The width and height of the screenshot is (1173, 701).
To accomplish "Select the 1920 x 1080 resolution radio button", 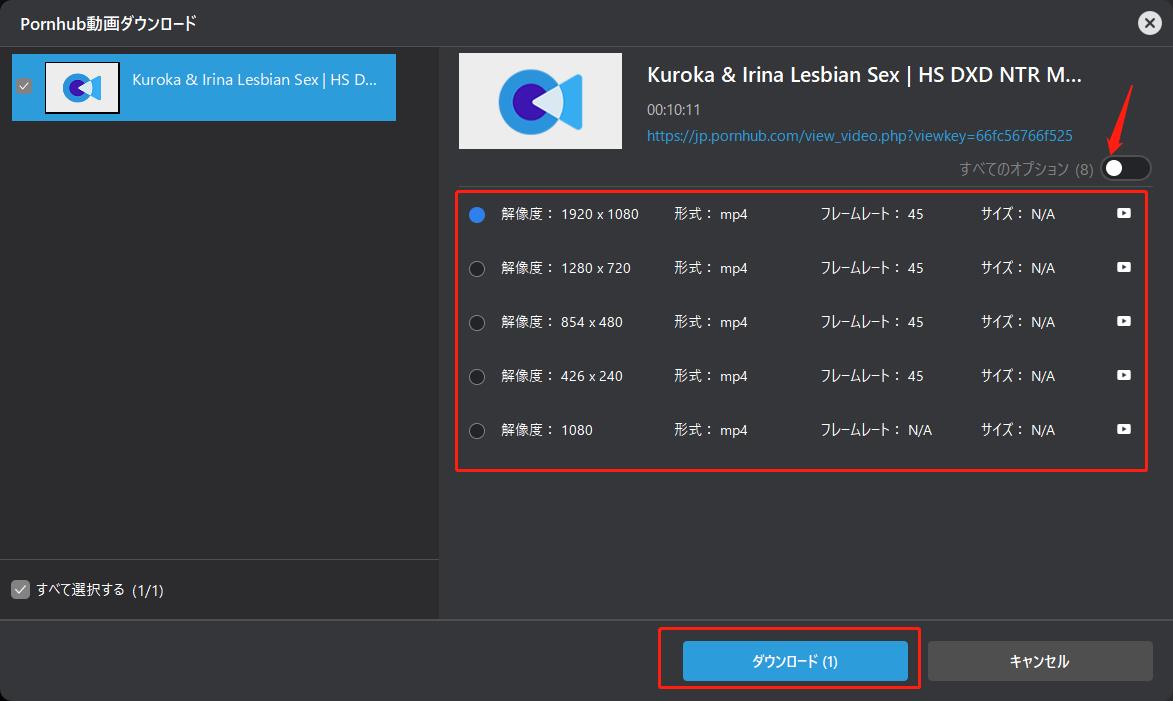I will pos(477,215).
